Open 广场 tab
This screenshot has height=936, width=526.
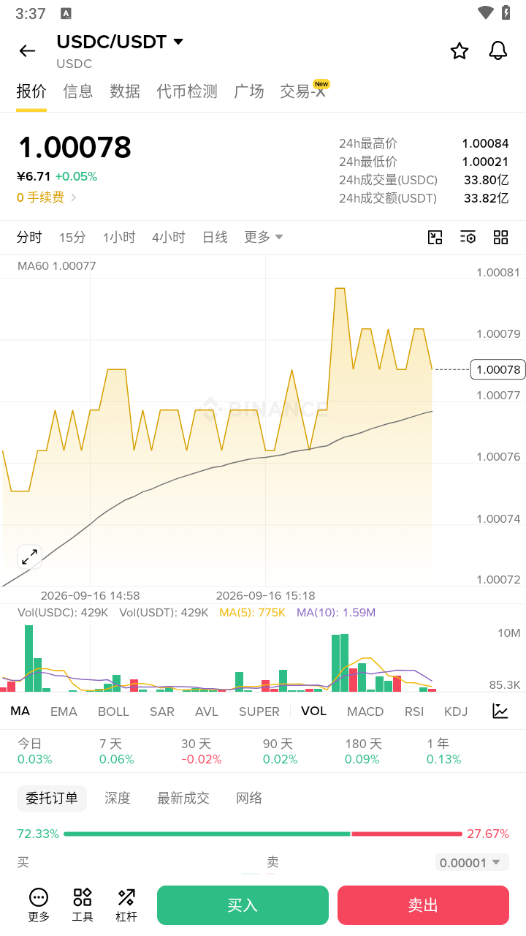point(249,91)
